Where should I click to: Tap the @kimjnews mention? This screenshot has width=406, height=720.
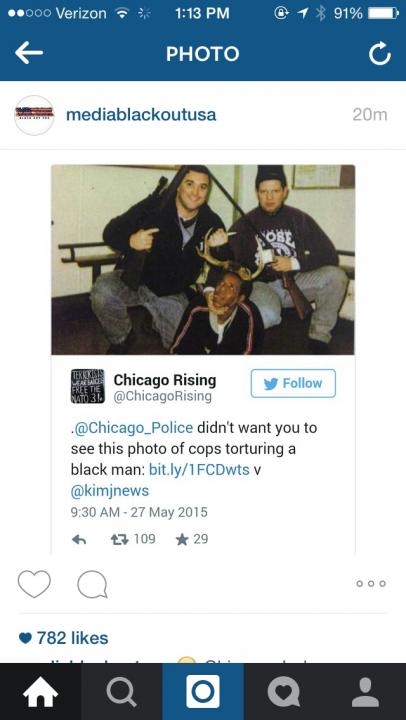click(x=110, y=491)
